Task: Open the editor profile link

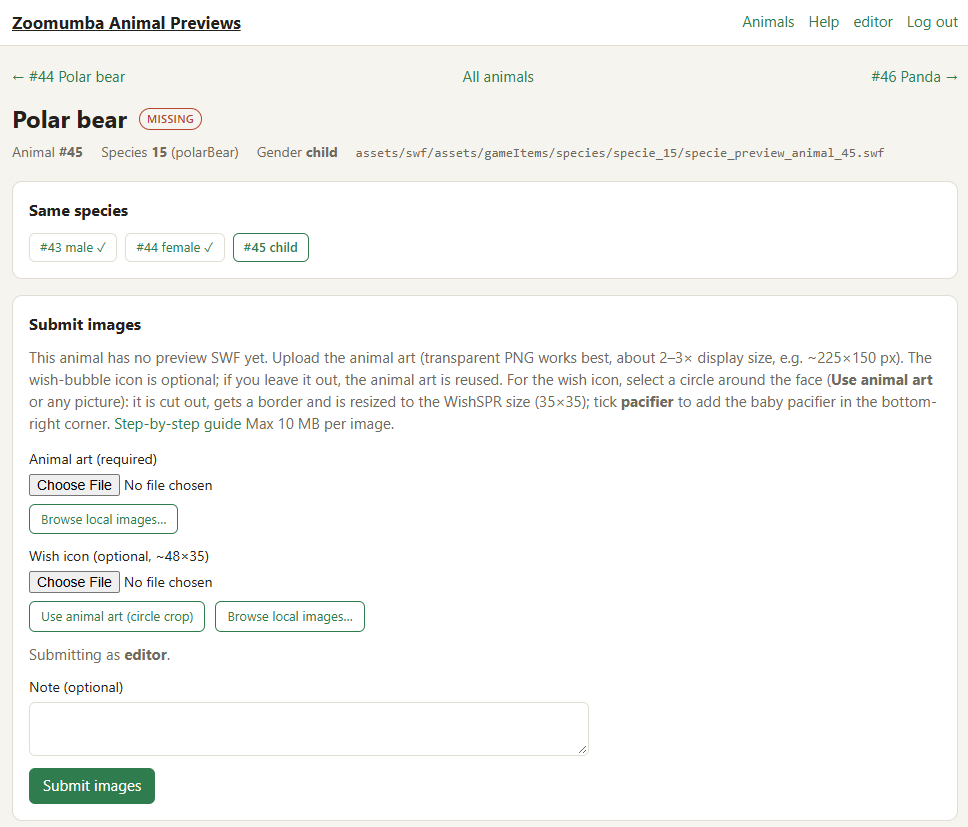Action: (873, 22)
